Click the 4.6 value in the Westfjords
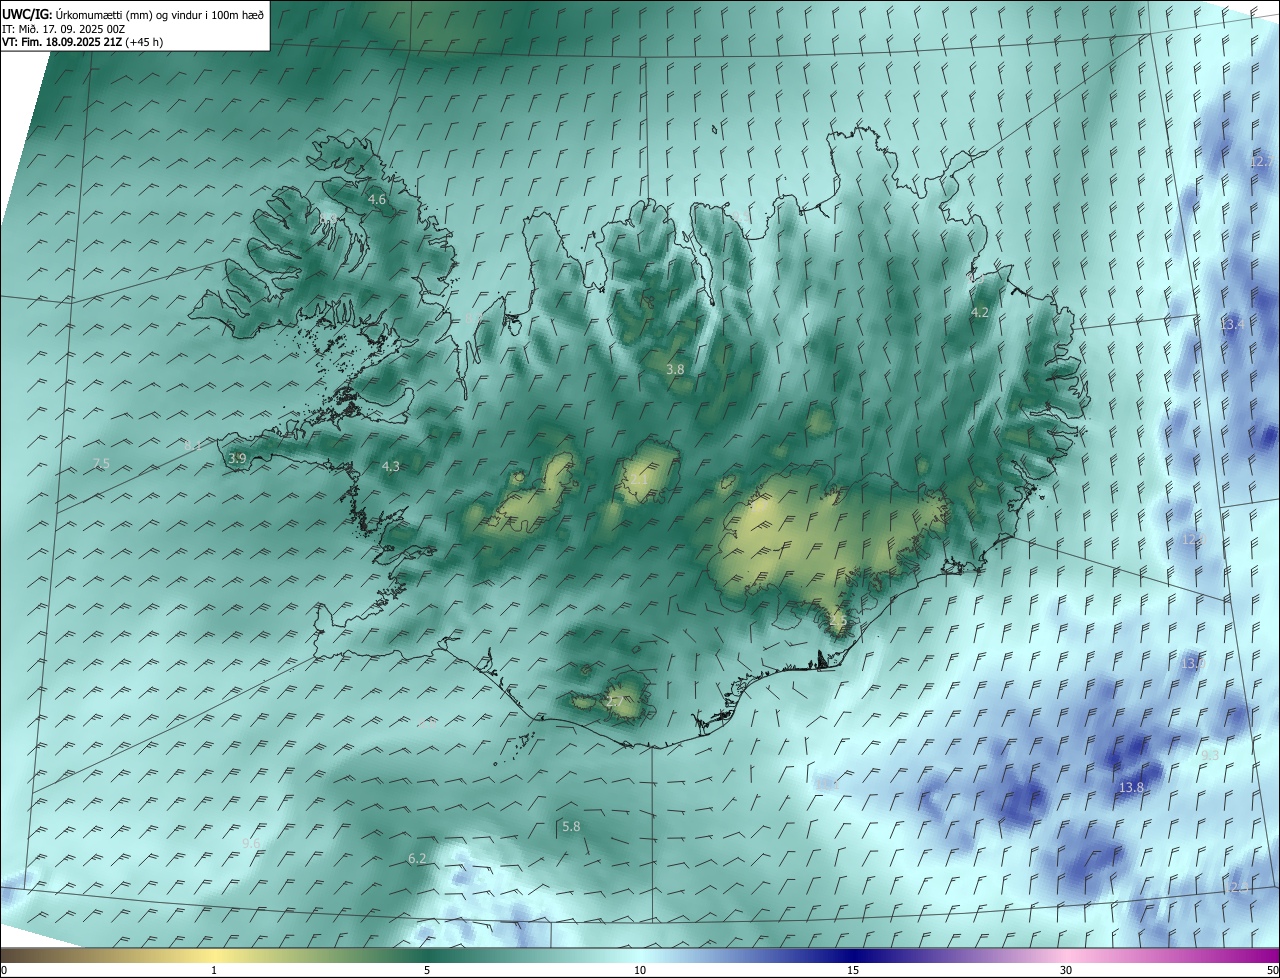This screenshot has height=978, width=1280. click(x=377, y=200)
